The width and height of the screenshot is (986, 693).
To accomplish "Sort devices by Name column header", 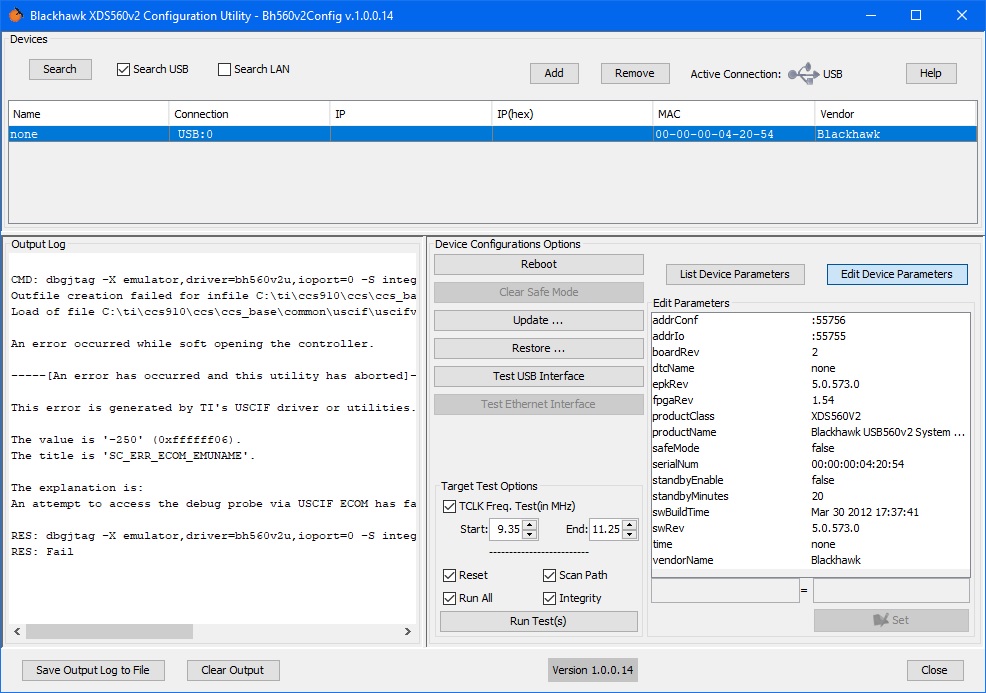I will click(89, 114).
